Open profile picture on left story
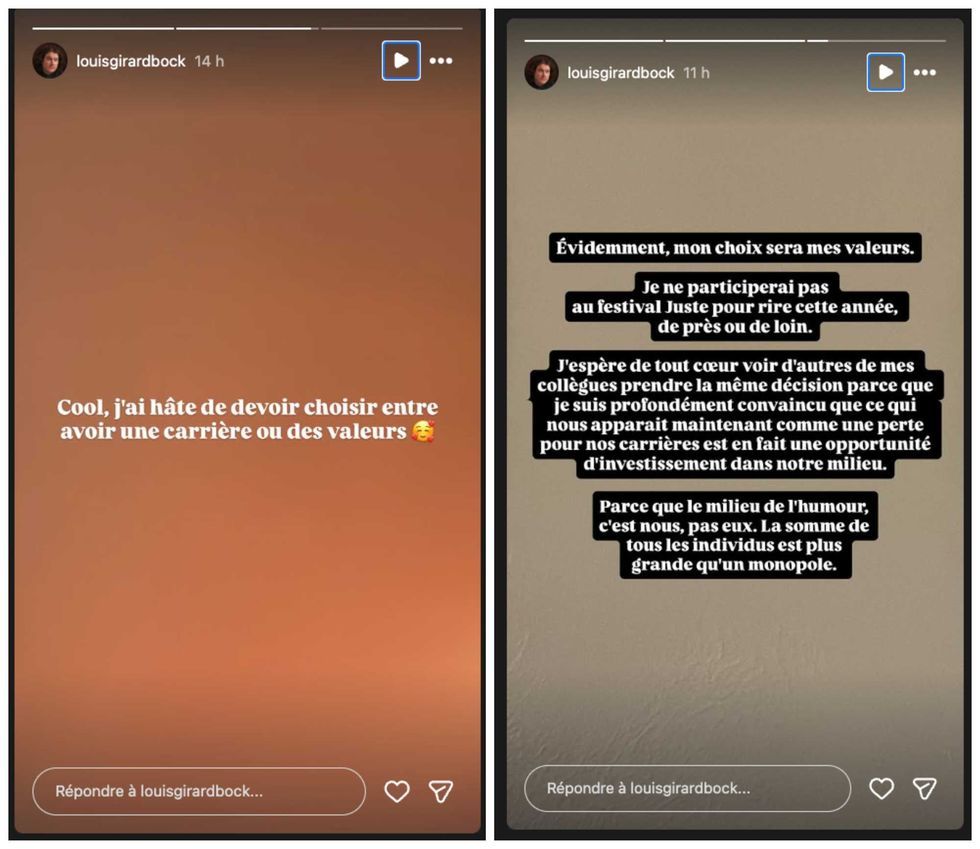980x849 pixels. (x=50, y=61)
